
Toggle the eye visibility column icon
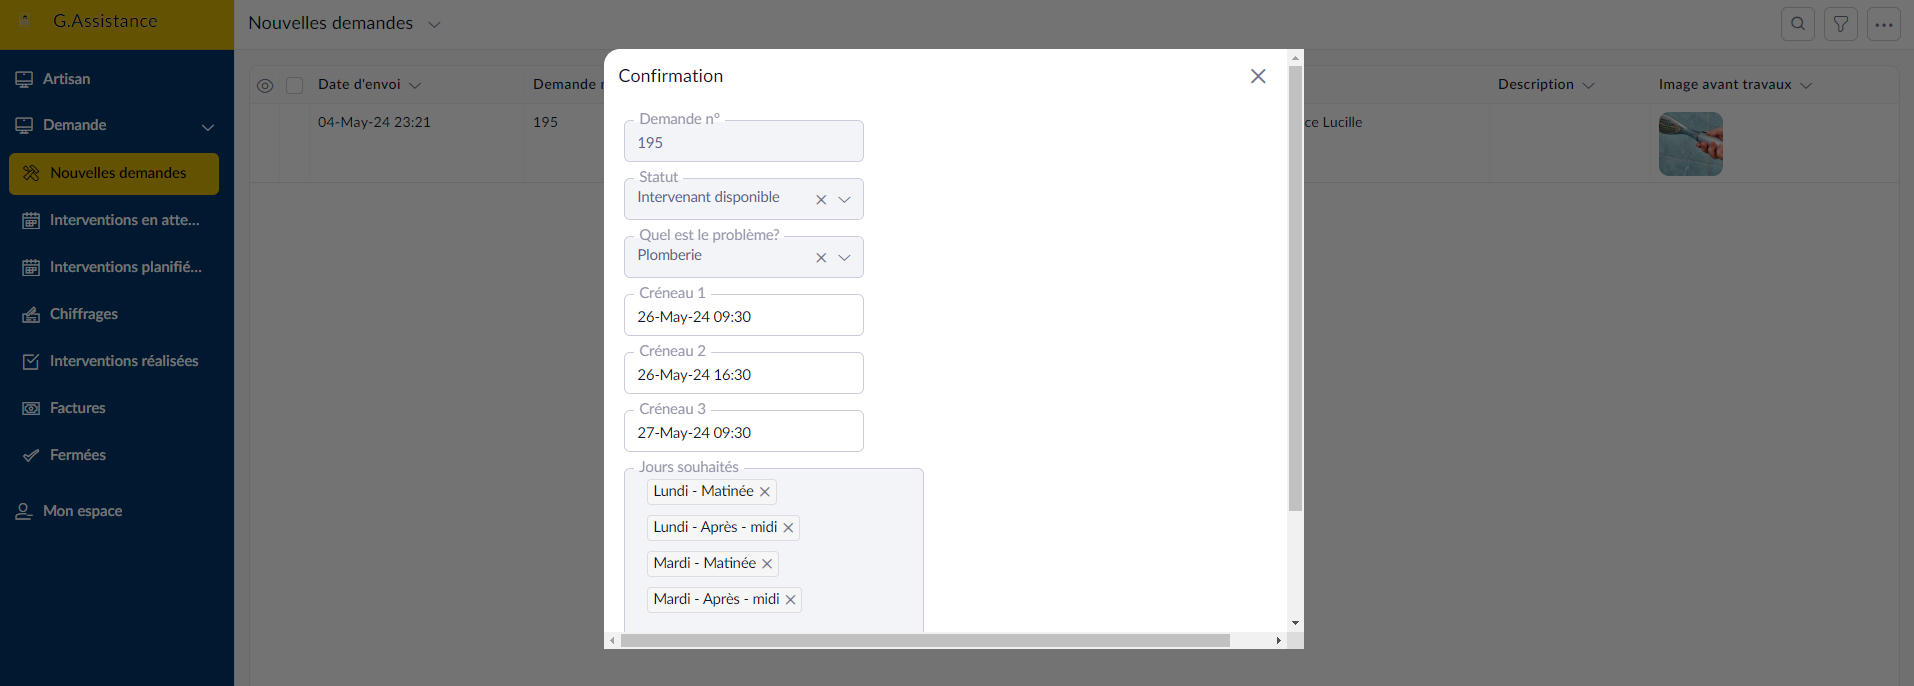coord(265,86)
